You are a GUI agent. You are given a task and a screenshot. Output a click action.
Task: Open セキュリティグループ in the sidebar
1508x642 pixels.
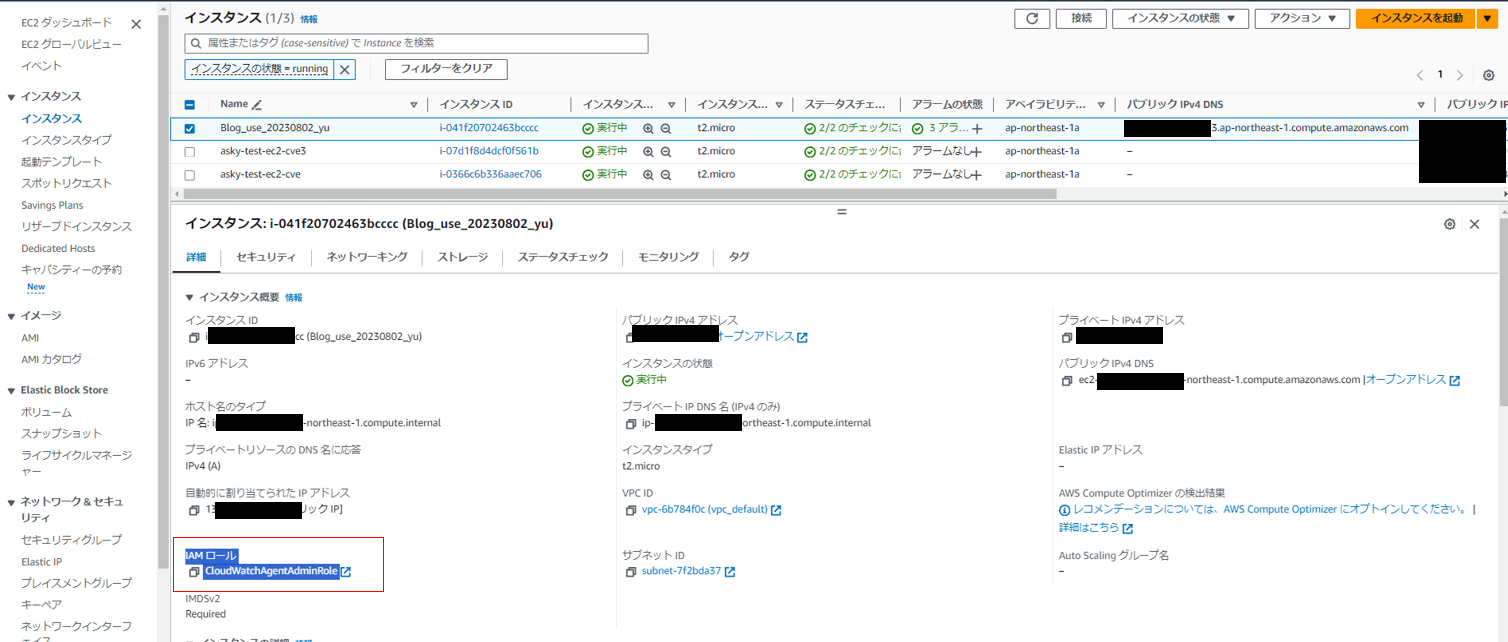click(x=71, y=540)
